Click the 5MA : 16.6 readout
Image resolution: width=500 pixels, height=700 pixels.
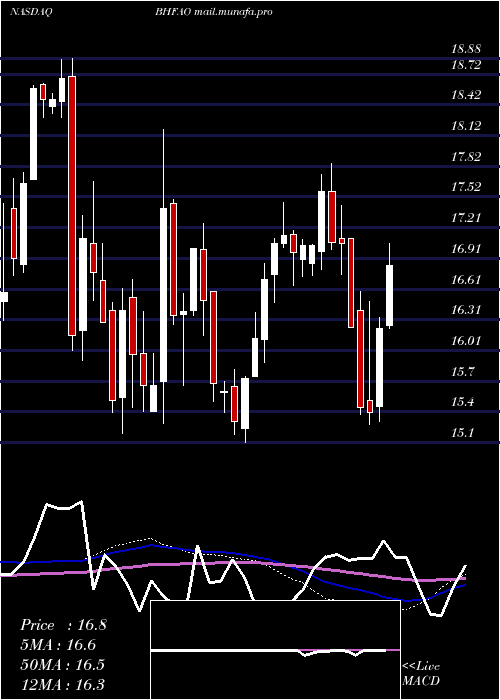click(x=58, y=645)
